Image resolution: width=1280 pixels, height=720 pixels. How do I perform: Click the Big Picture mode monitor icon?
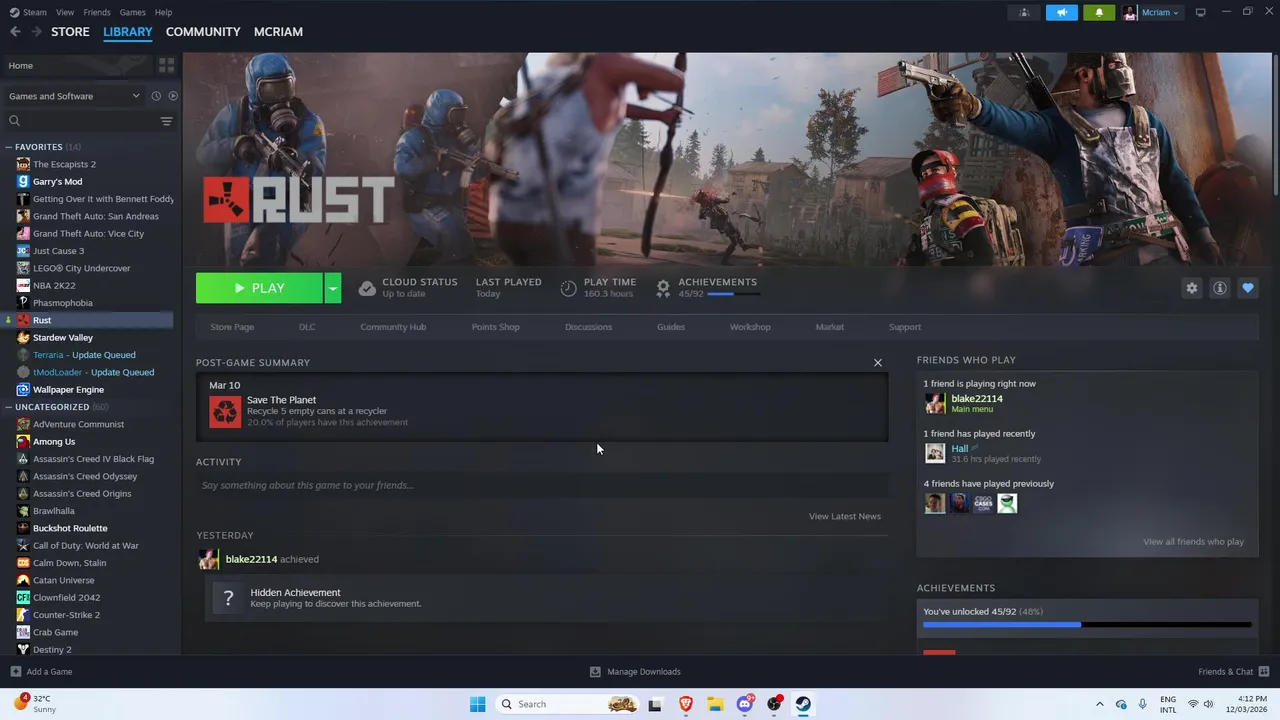click(x=1201, y=12)
